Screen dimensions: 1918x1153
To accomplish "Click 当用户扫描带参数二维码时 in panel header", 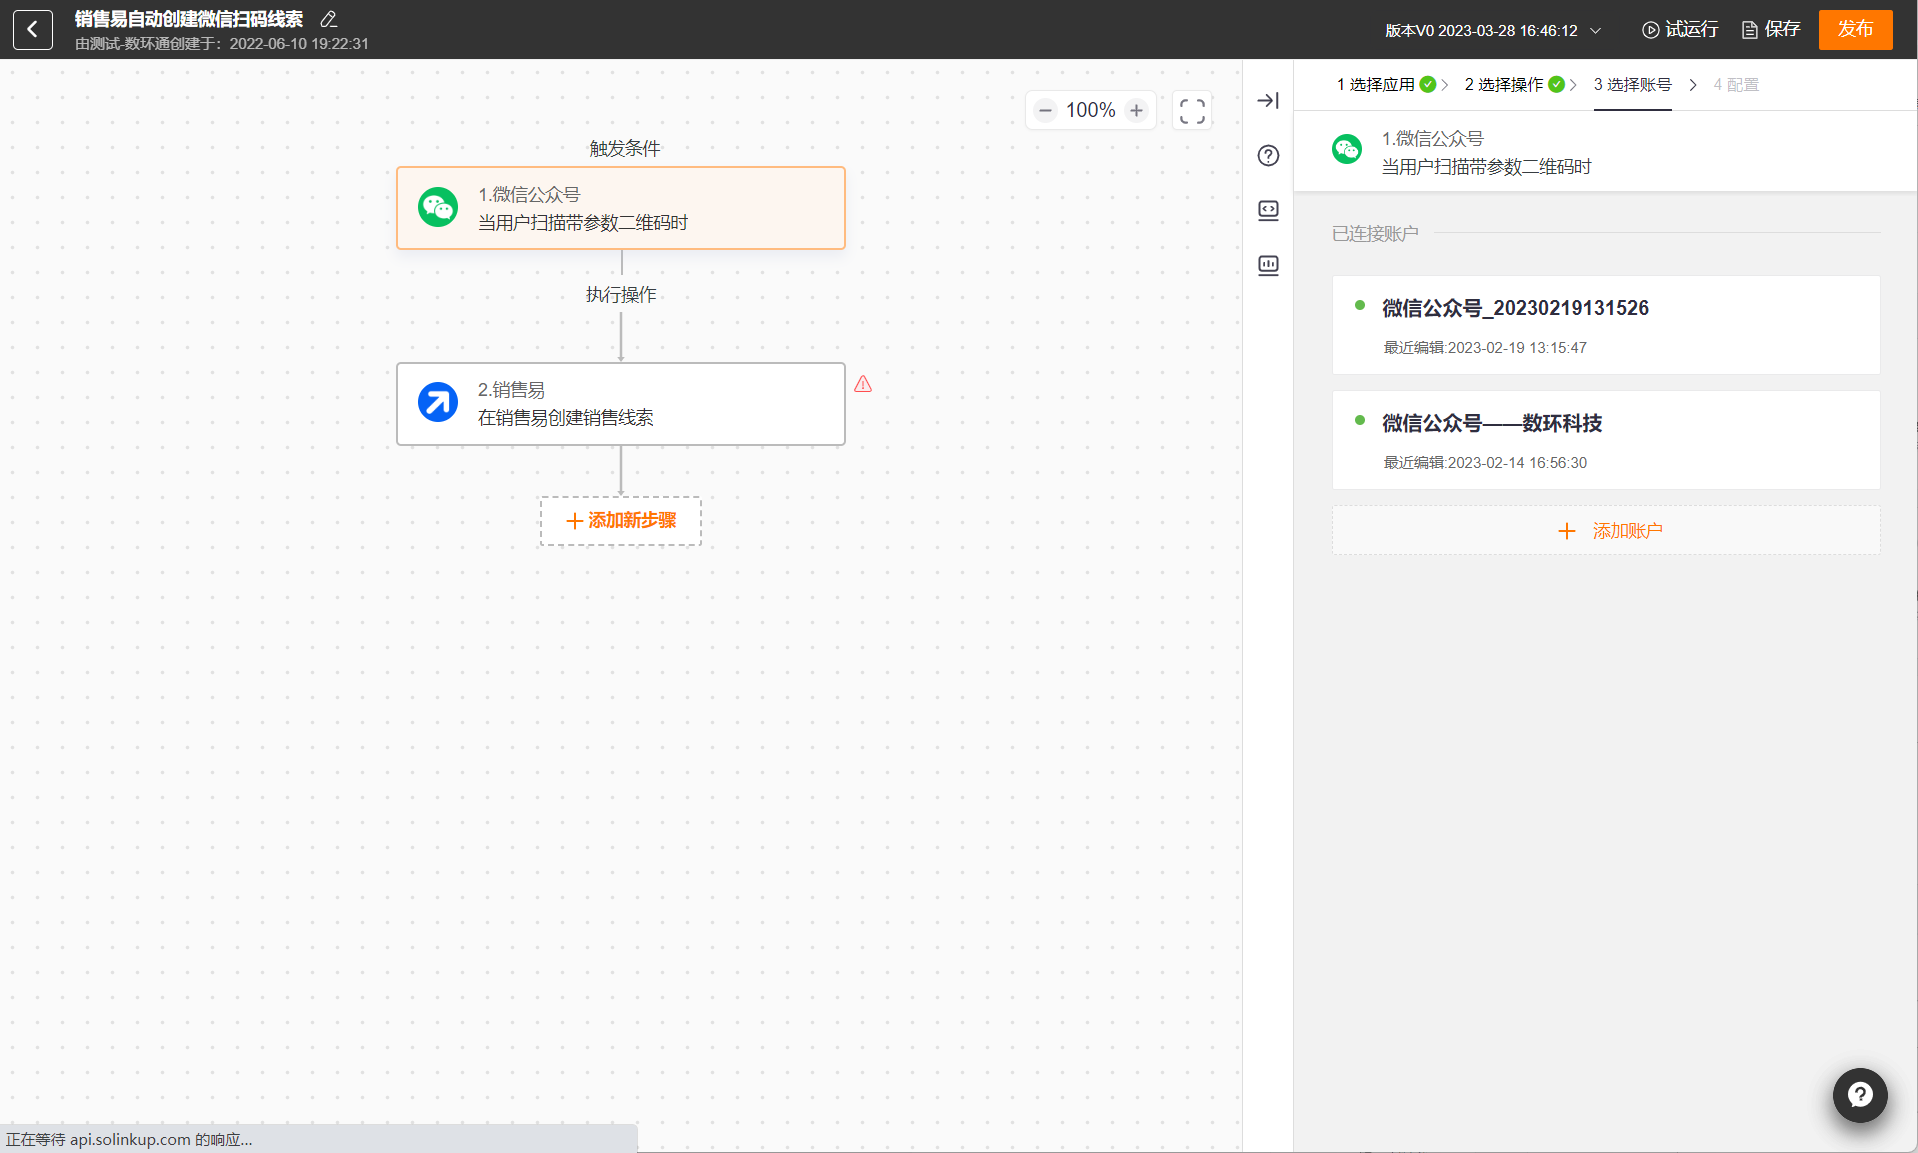I will click(x=1486, y=167).
